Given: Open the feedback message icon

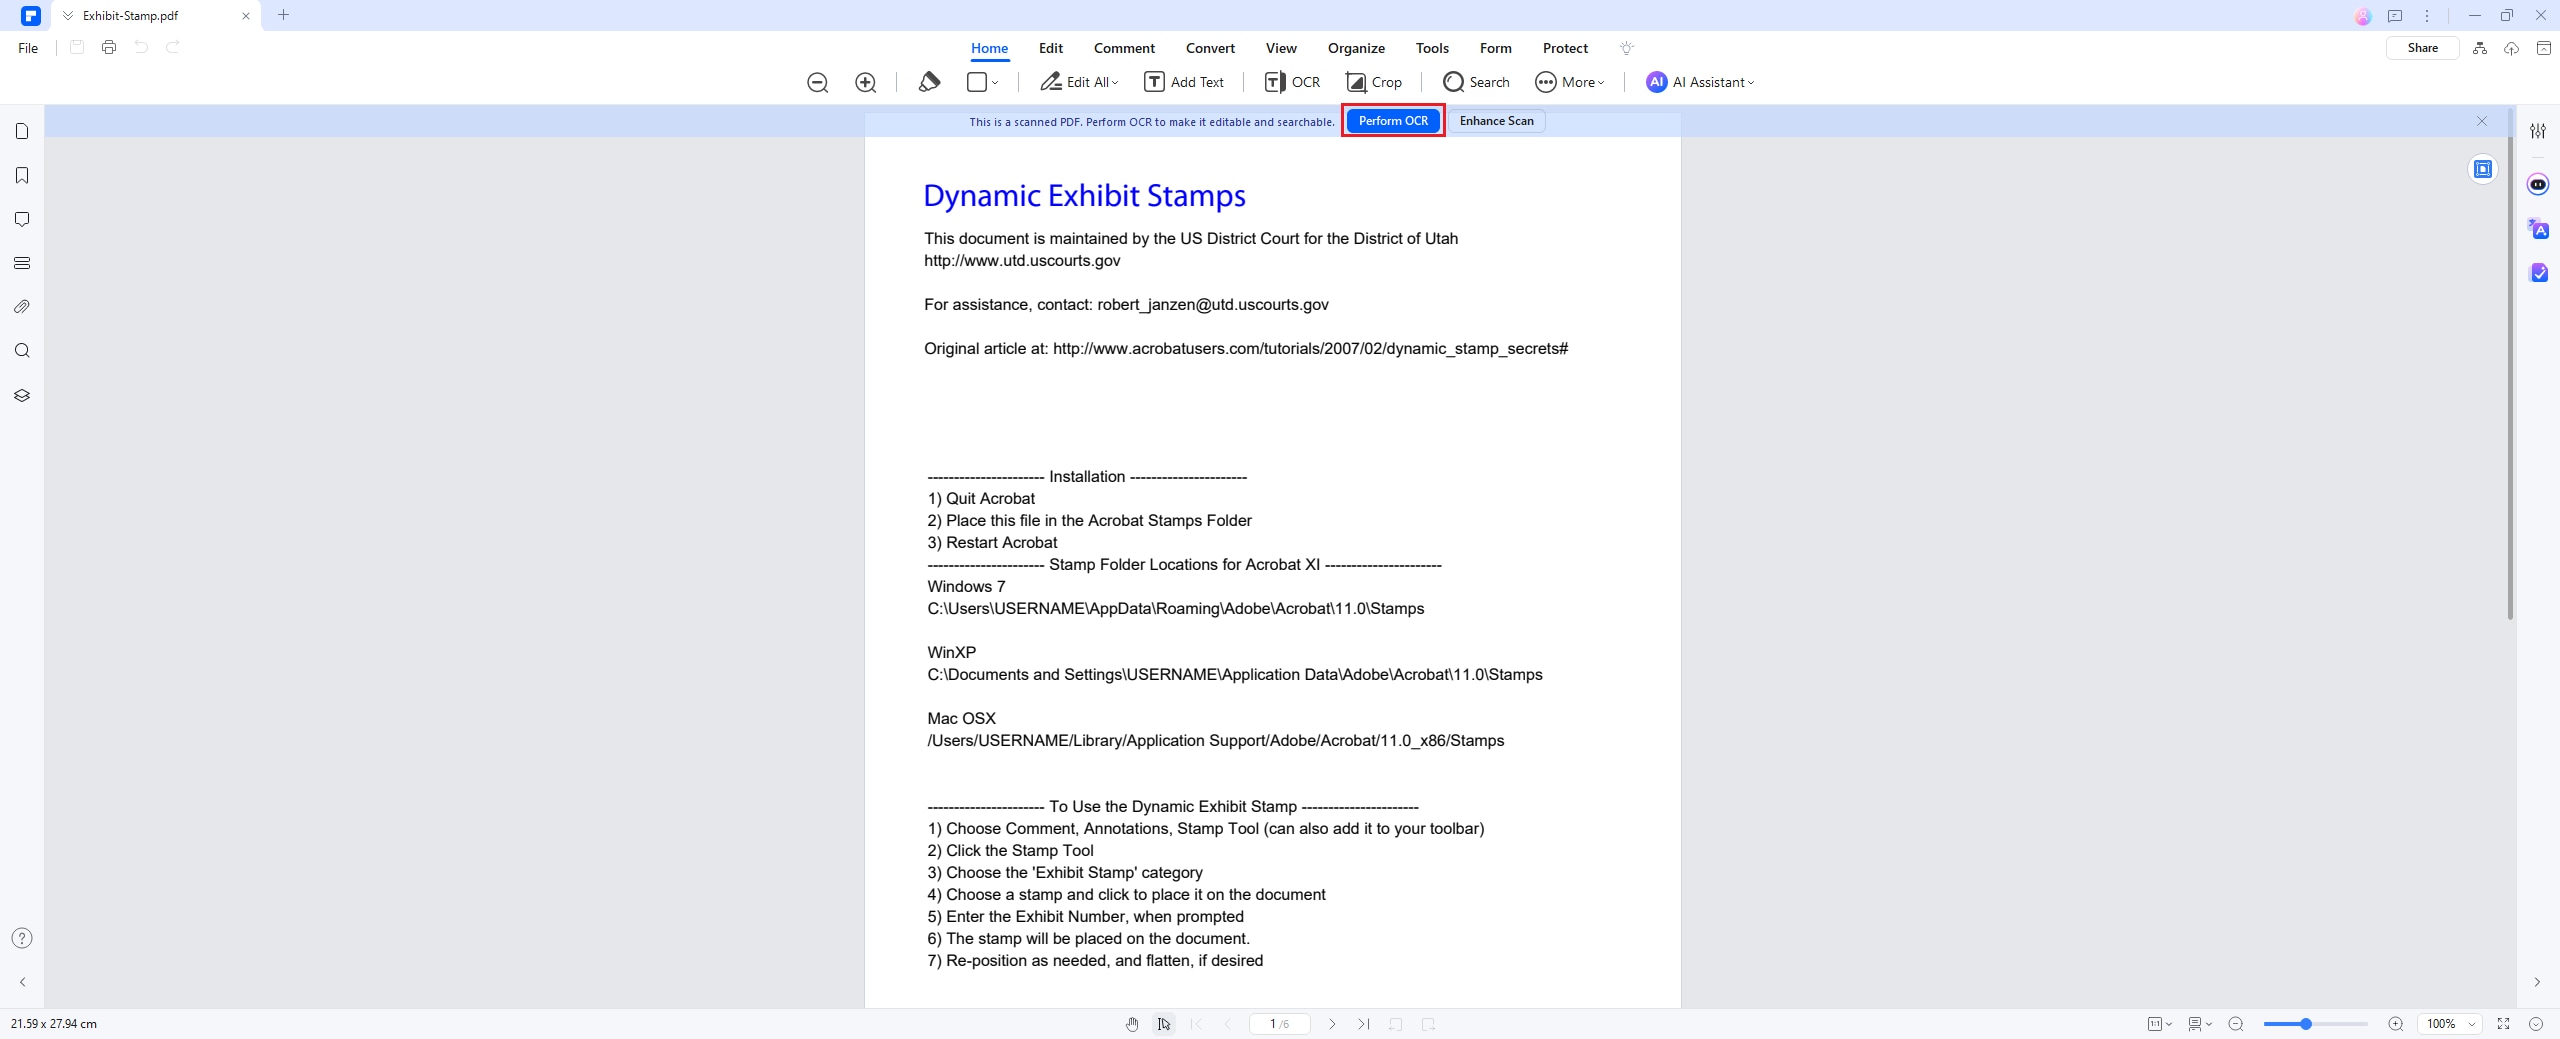Looking at the screenshot, I should [x=2395, y=16].
